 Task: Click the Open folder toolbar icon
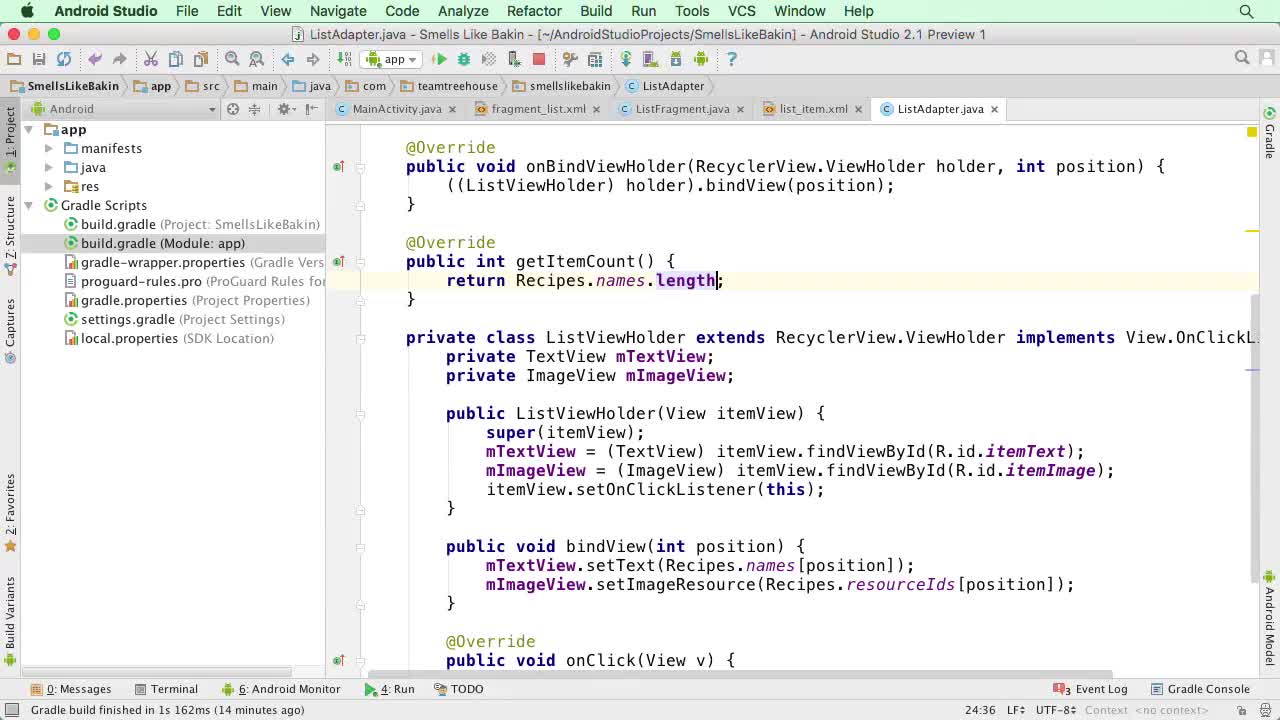pyautogui.click(x=14, y=59)
